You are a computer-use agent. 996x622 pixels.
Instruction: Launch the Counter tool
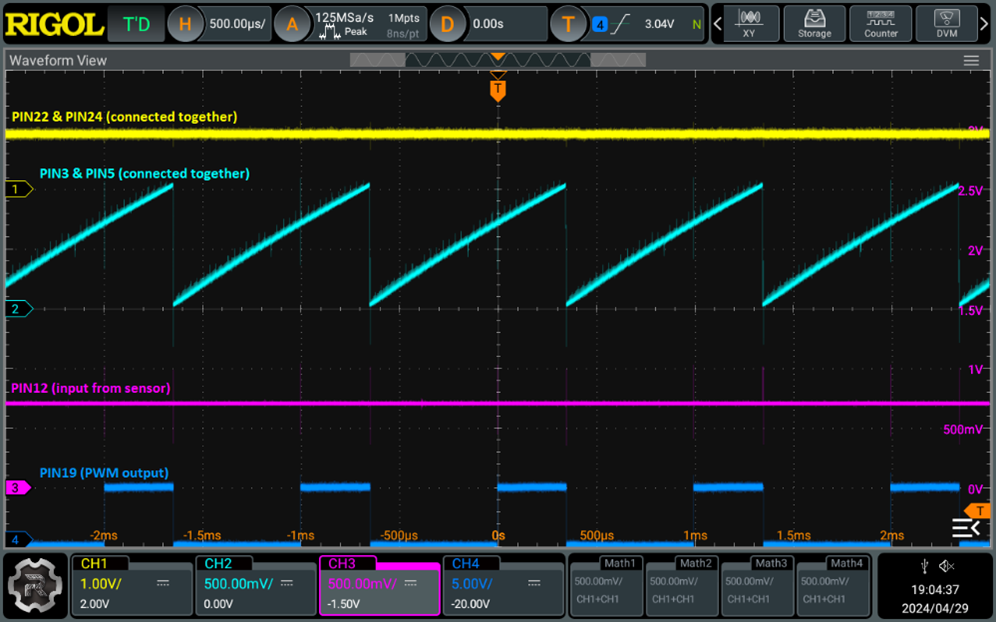(x=880, y=23)
